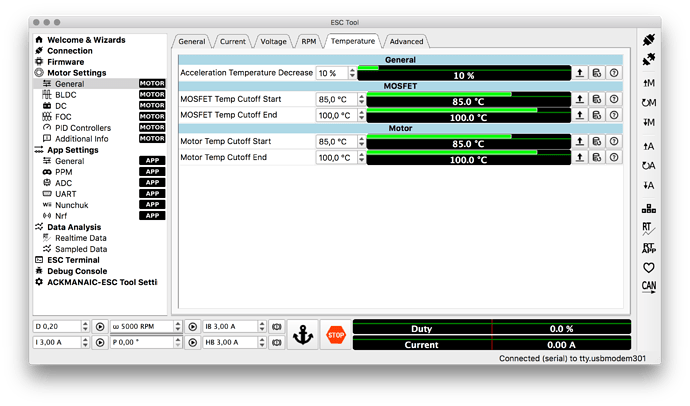Switch to the RPM tab
690x406 pixels.
click(308, 42)
